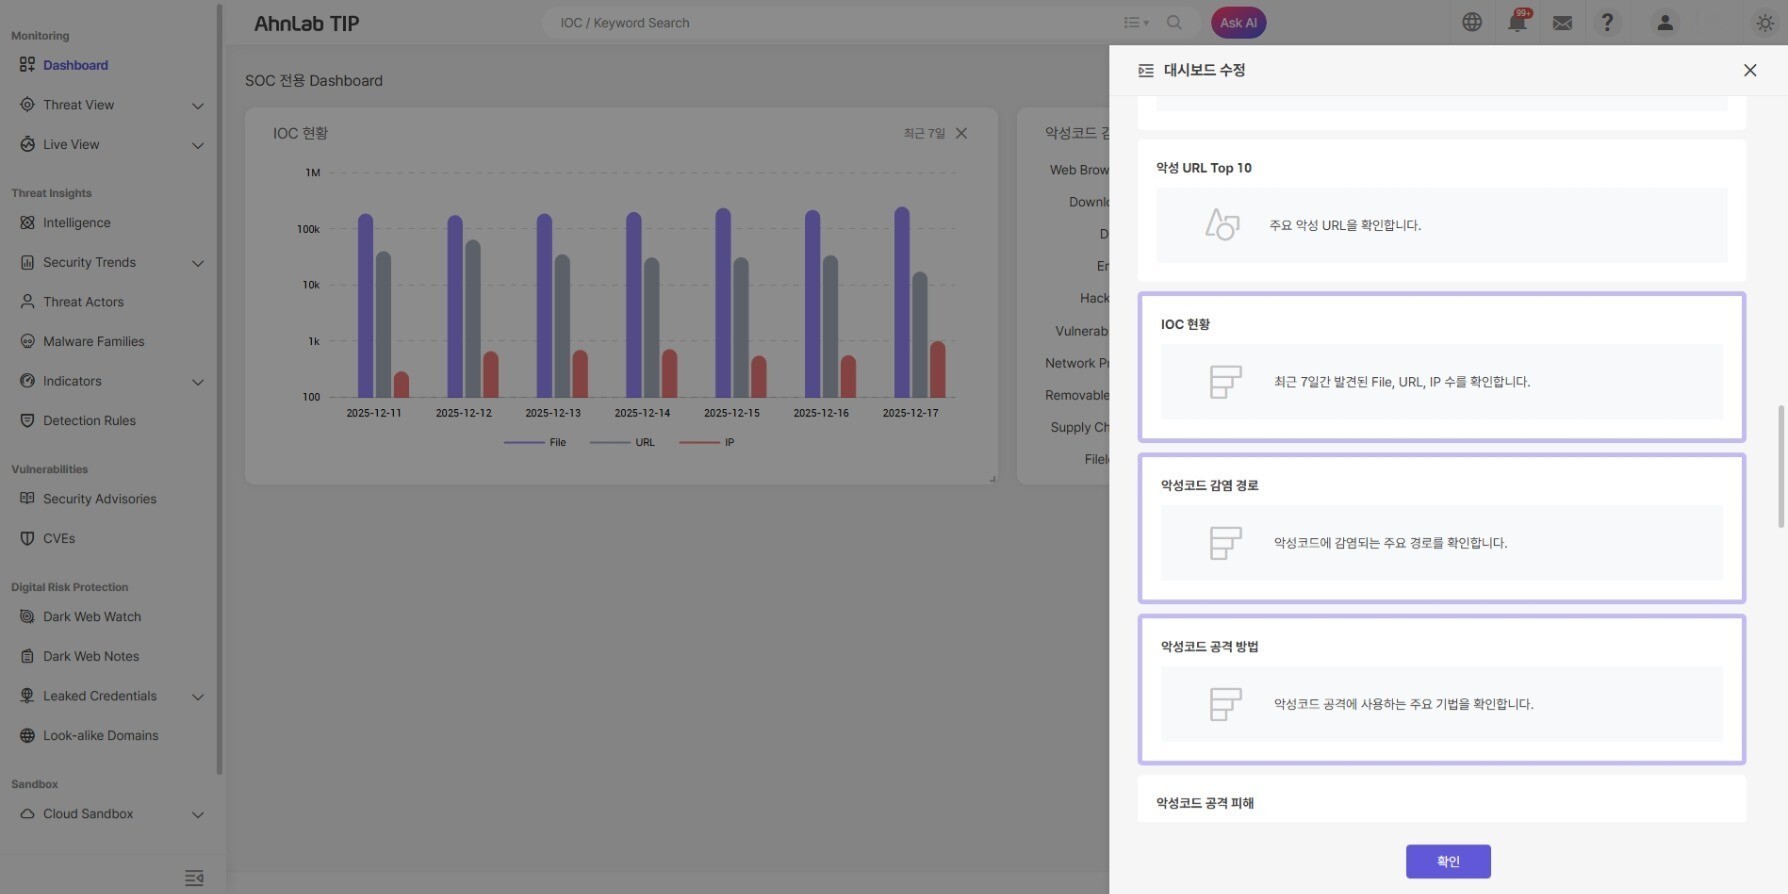Click the Dark Web Watch icon
Screen dimensions: 1788x894
tap(27, 617)
